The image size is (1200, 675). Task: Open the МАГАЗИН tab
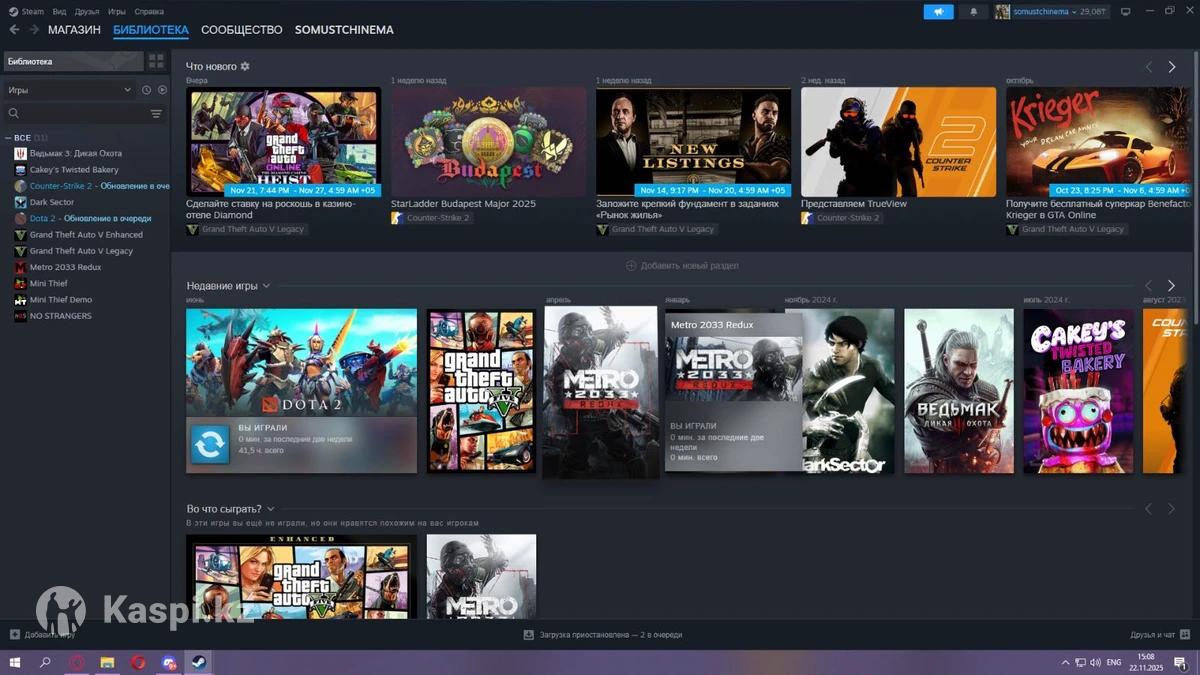tap(74, 30)
